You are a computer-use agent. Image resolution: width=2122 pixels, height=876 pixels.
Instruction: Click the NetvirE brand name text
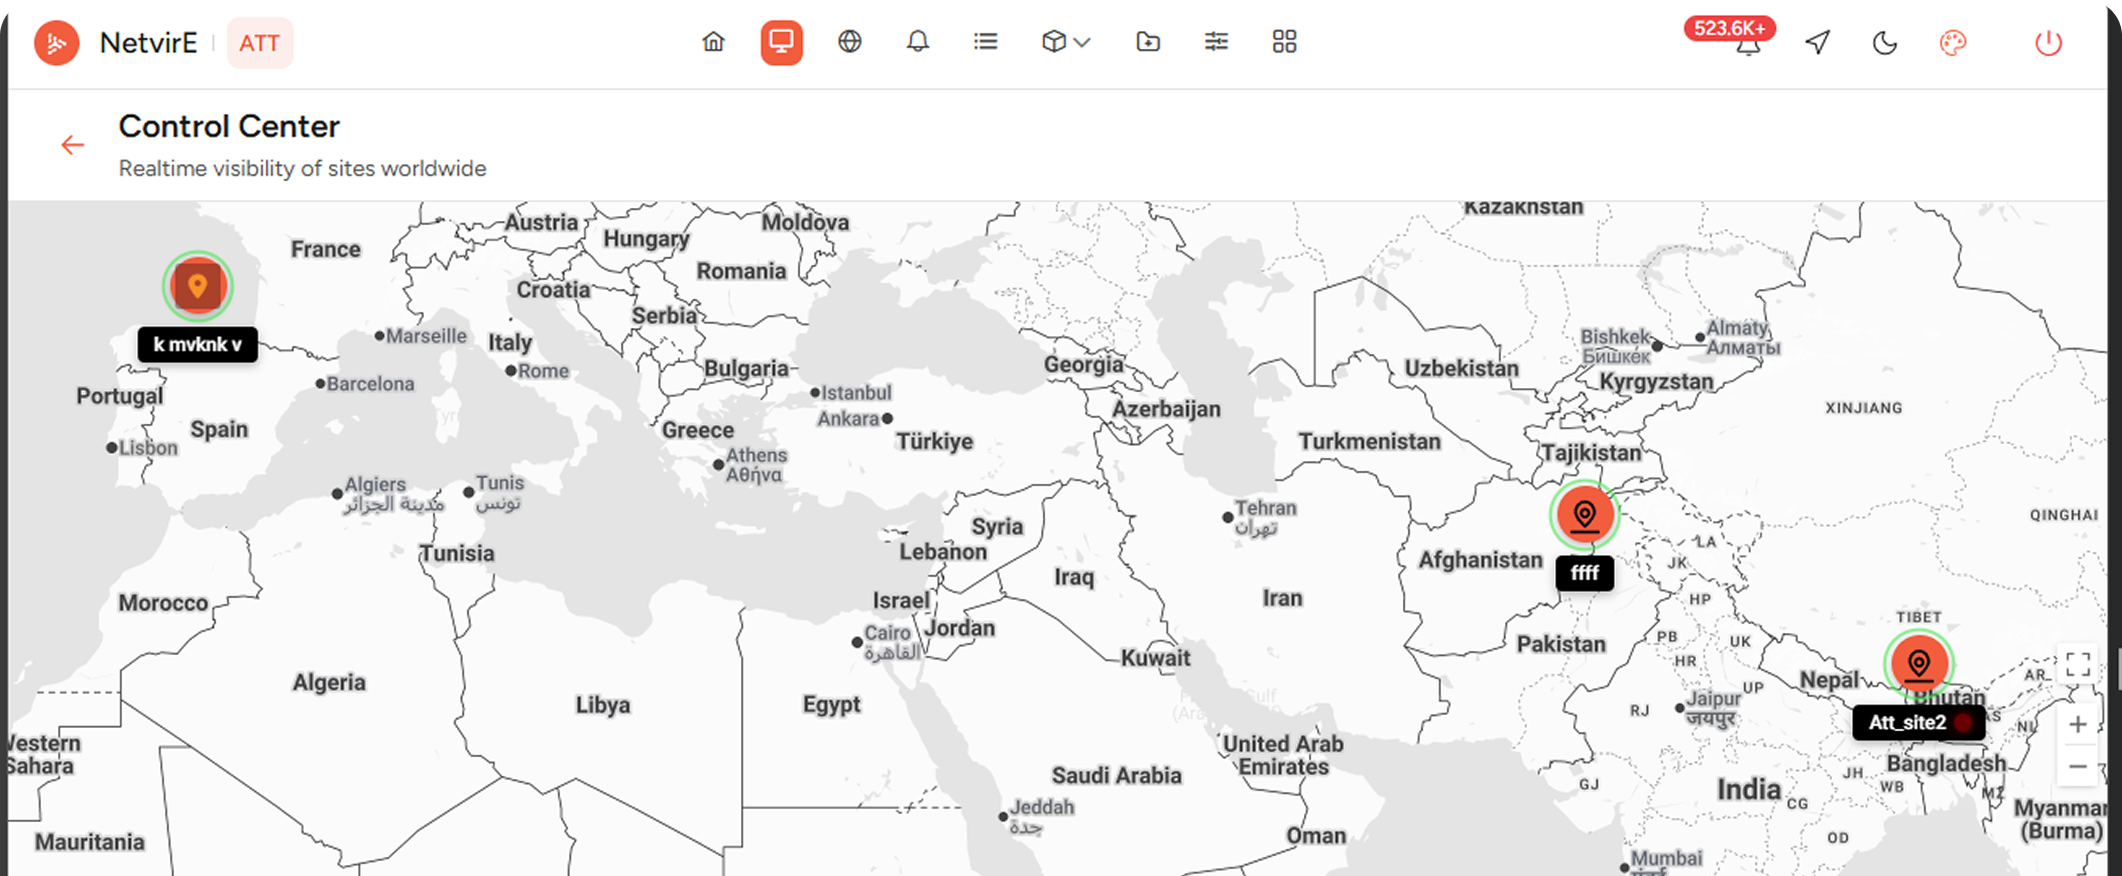click(x=148, y=43)
